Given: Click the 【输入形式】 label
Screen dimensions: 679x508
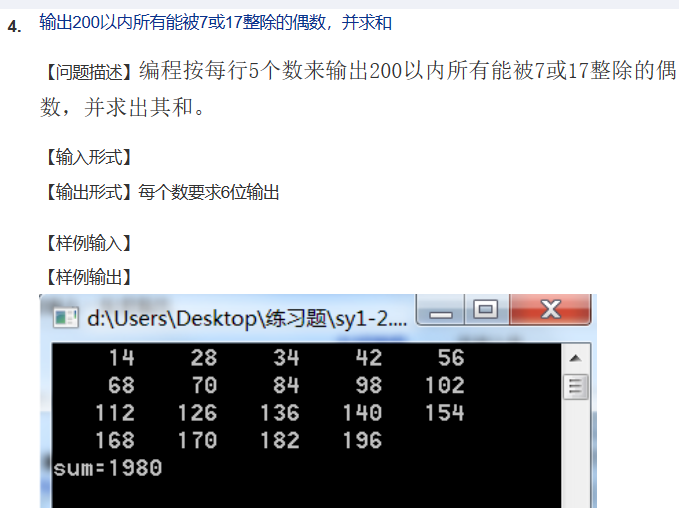Looking at the screenshot, I should [89, 157].
